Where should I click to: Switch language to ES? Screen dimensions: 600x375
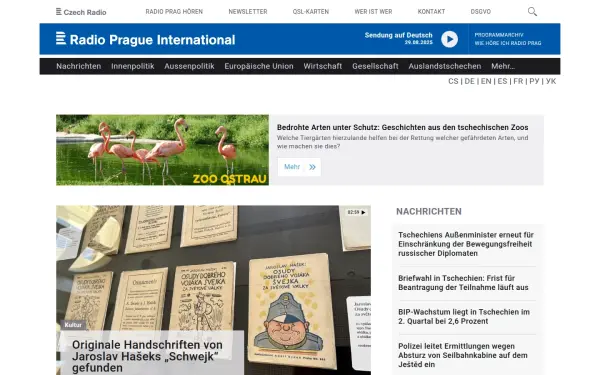(502, 81)
